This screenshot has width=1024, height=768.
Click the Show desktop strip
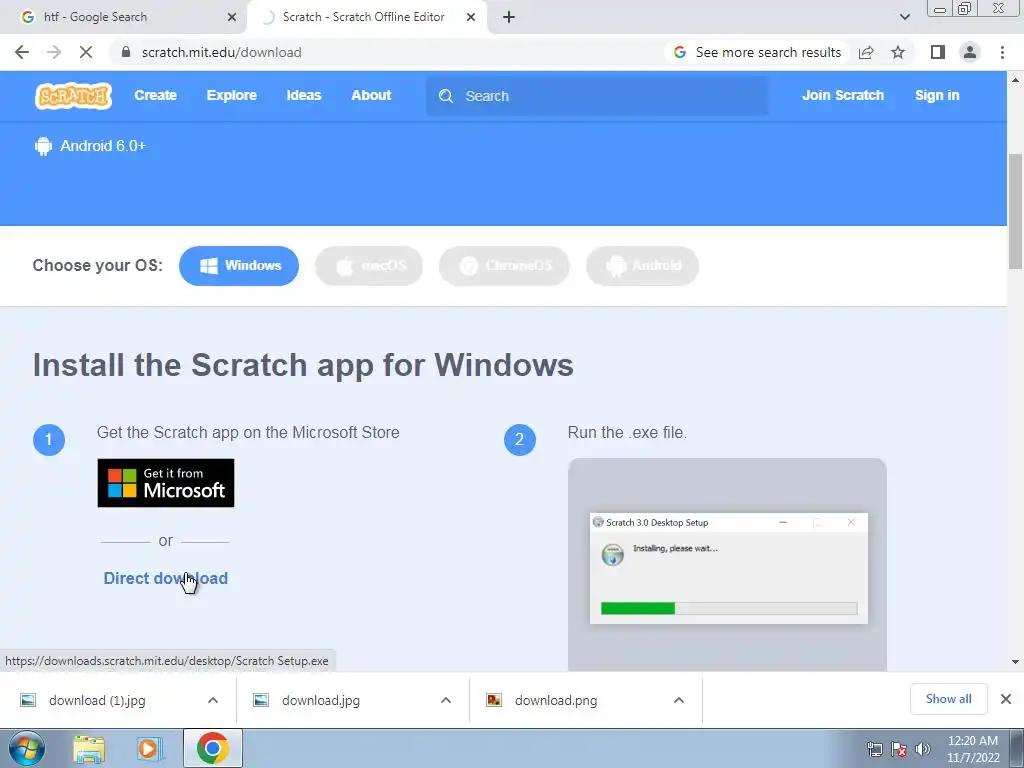[1017, 748]
